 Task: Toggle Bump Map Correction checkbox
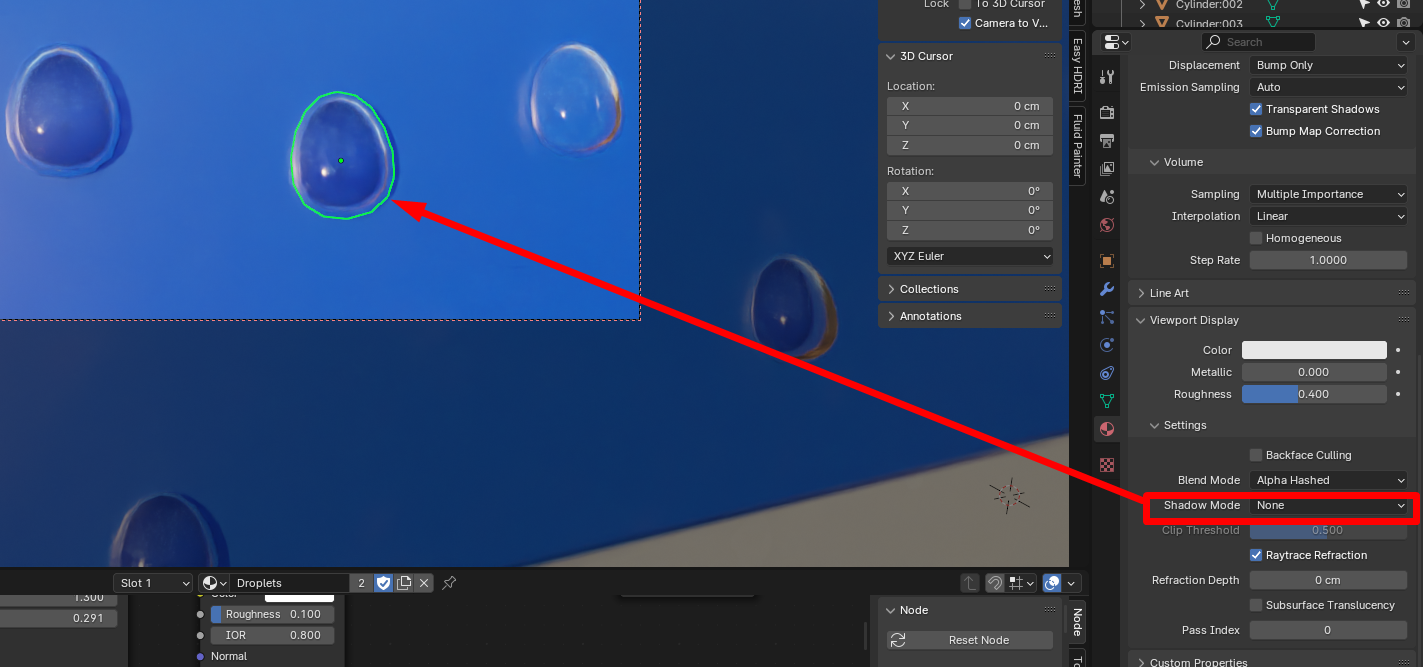click(1256, 131)
